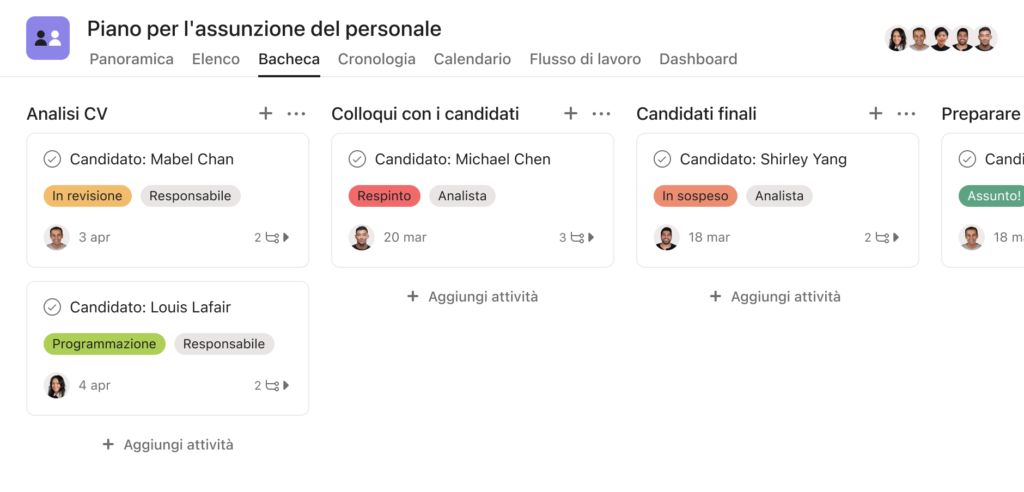
Task: Mark Candidato: Michael Chen as complete
Action: point(357,159)
